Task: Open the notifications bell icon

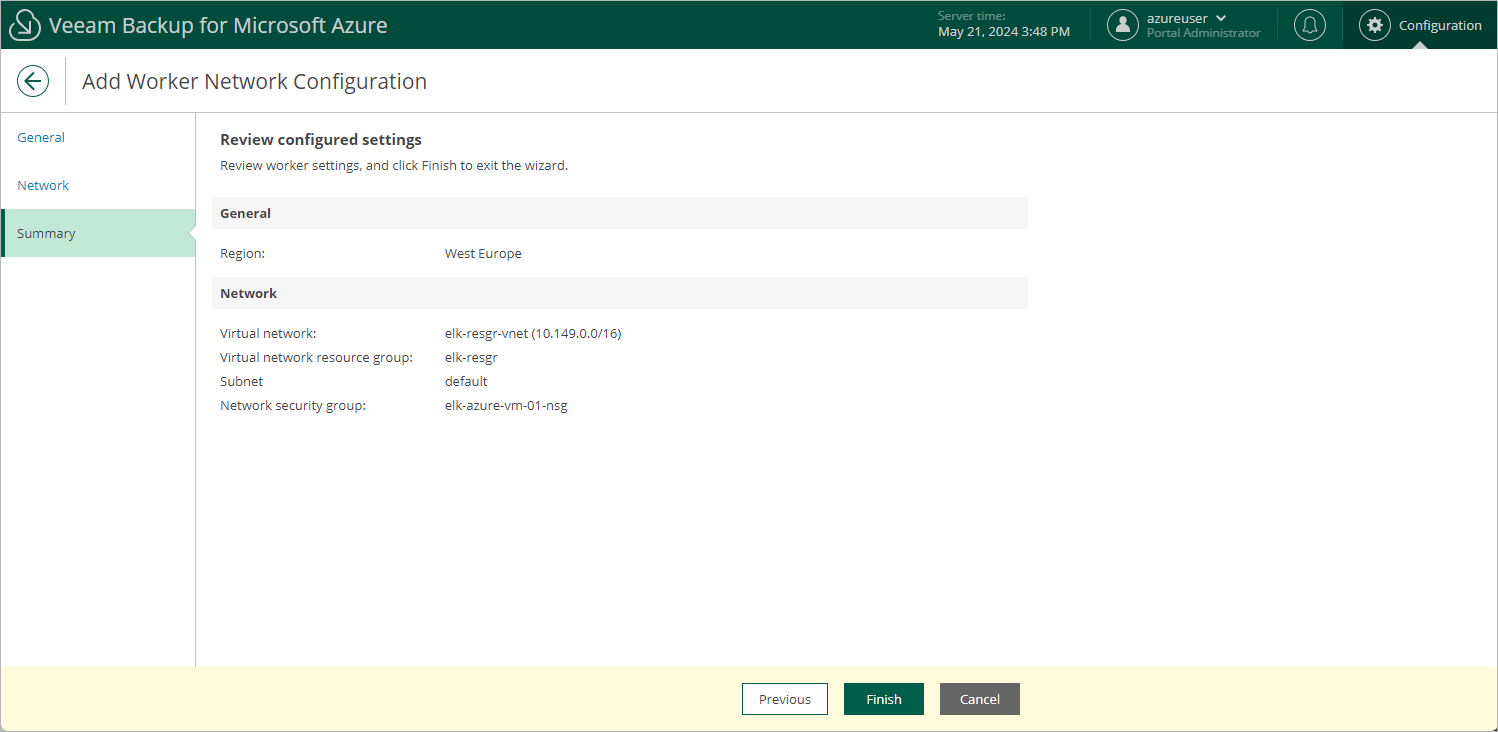Action: 1310,25
